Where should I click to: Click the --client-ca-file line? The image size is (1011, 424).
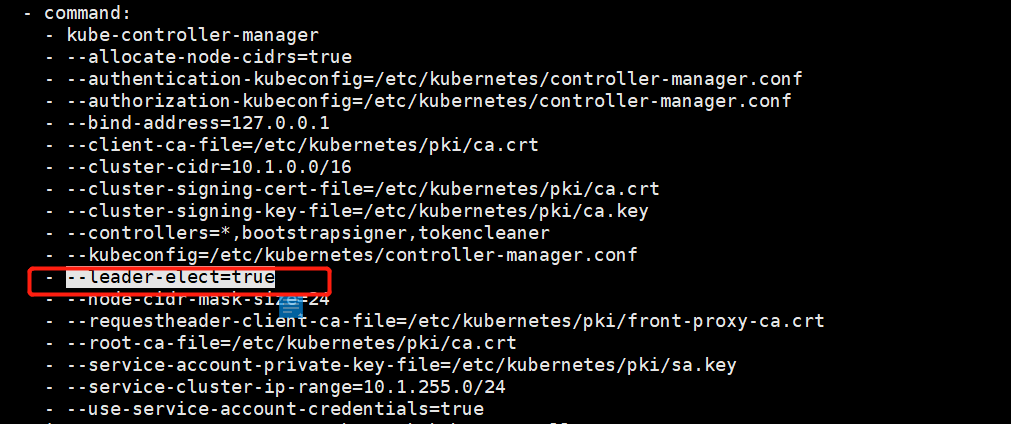pos(302,145)
